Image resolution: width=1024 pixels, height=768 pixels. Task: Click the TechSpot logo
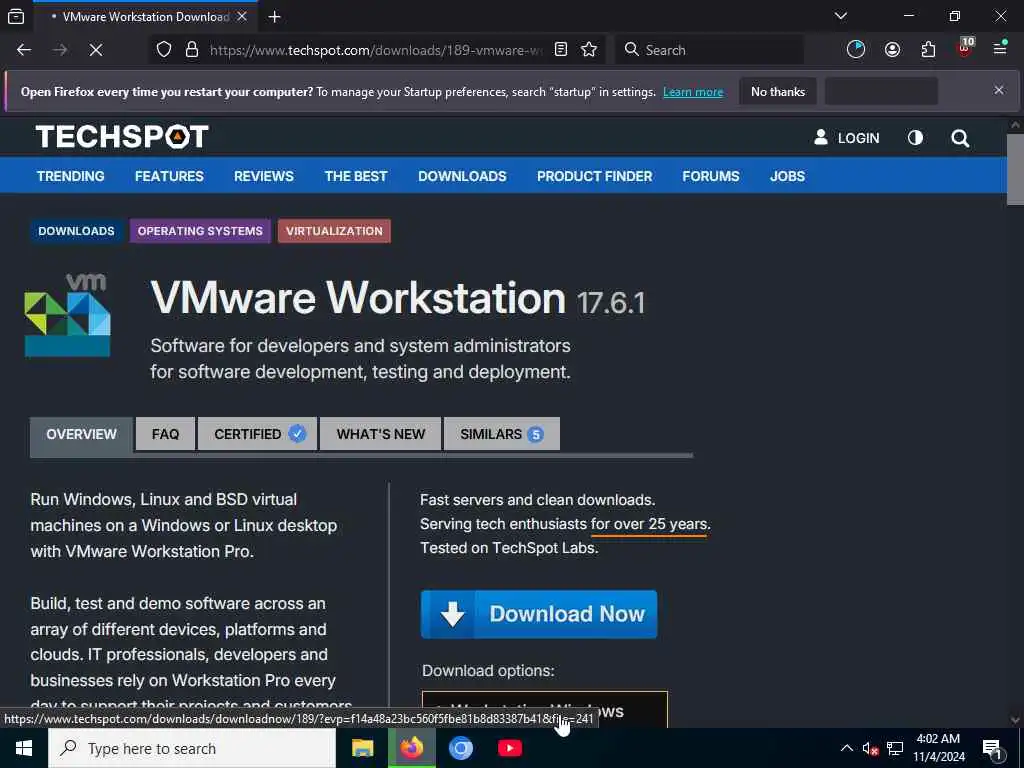[x=122, y=136]
